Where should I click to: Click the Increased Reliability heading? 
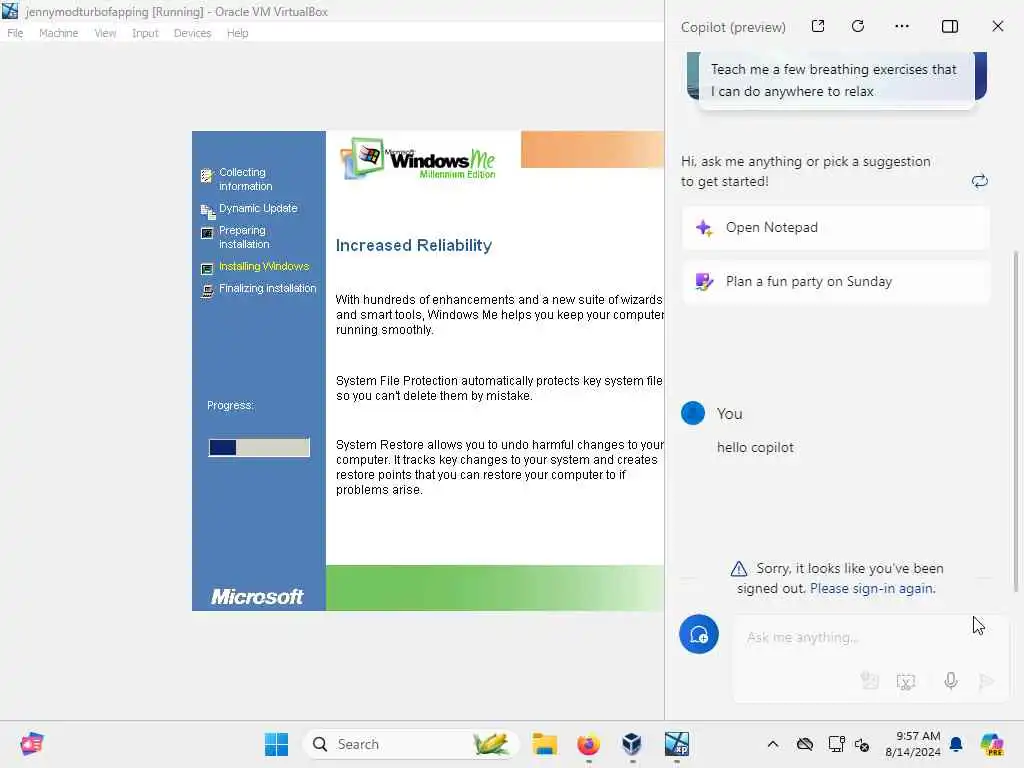click(x=414, y=246)
